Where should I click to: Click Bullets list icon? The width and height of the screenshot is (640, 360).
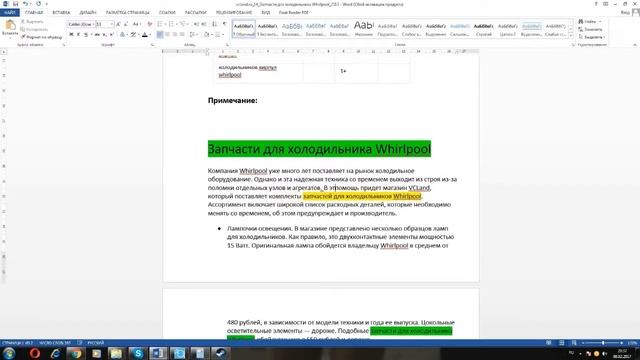[160, 24]
